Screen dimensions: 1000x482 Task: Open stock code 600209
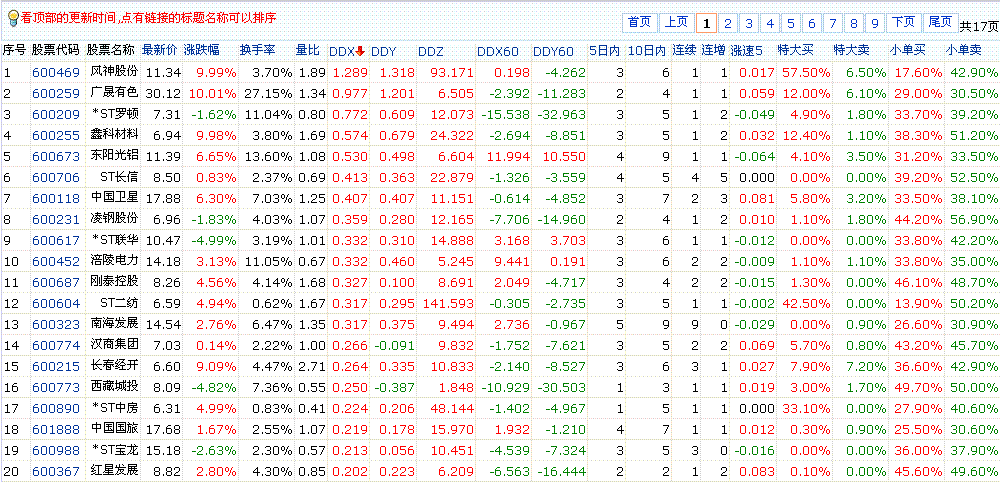coord(56,115)
